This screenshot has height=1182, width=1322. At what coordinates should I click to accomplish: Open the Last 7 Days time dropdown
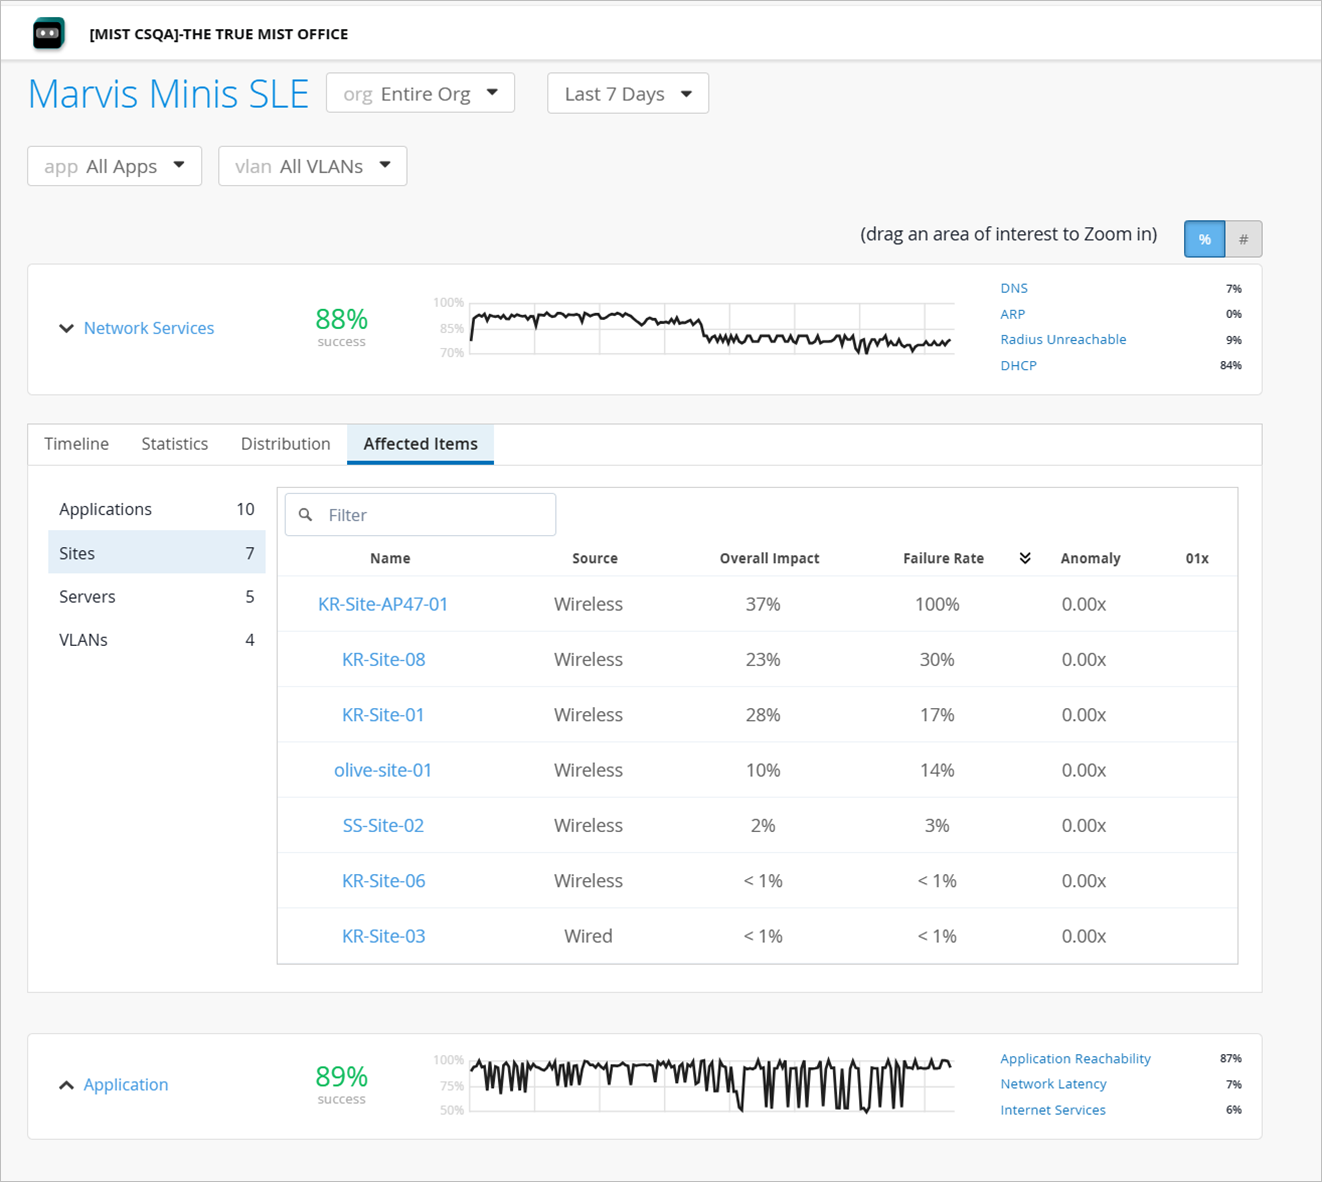click(628, 93)
